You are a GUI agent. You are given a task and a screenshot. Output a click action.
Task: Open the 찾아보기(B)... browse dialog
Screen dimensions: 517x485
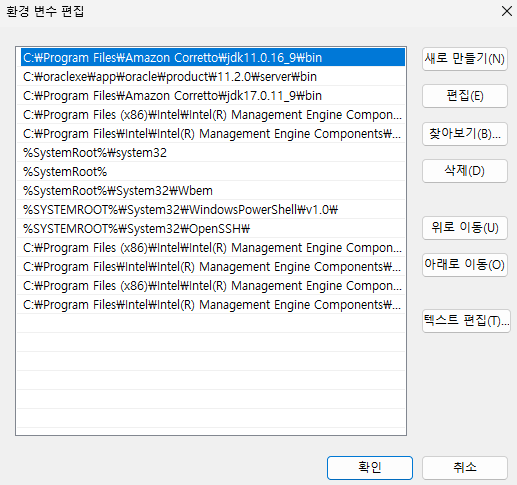coord(465,134)
